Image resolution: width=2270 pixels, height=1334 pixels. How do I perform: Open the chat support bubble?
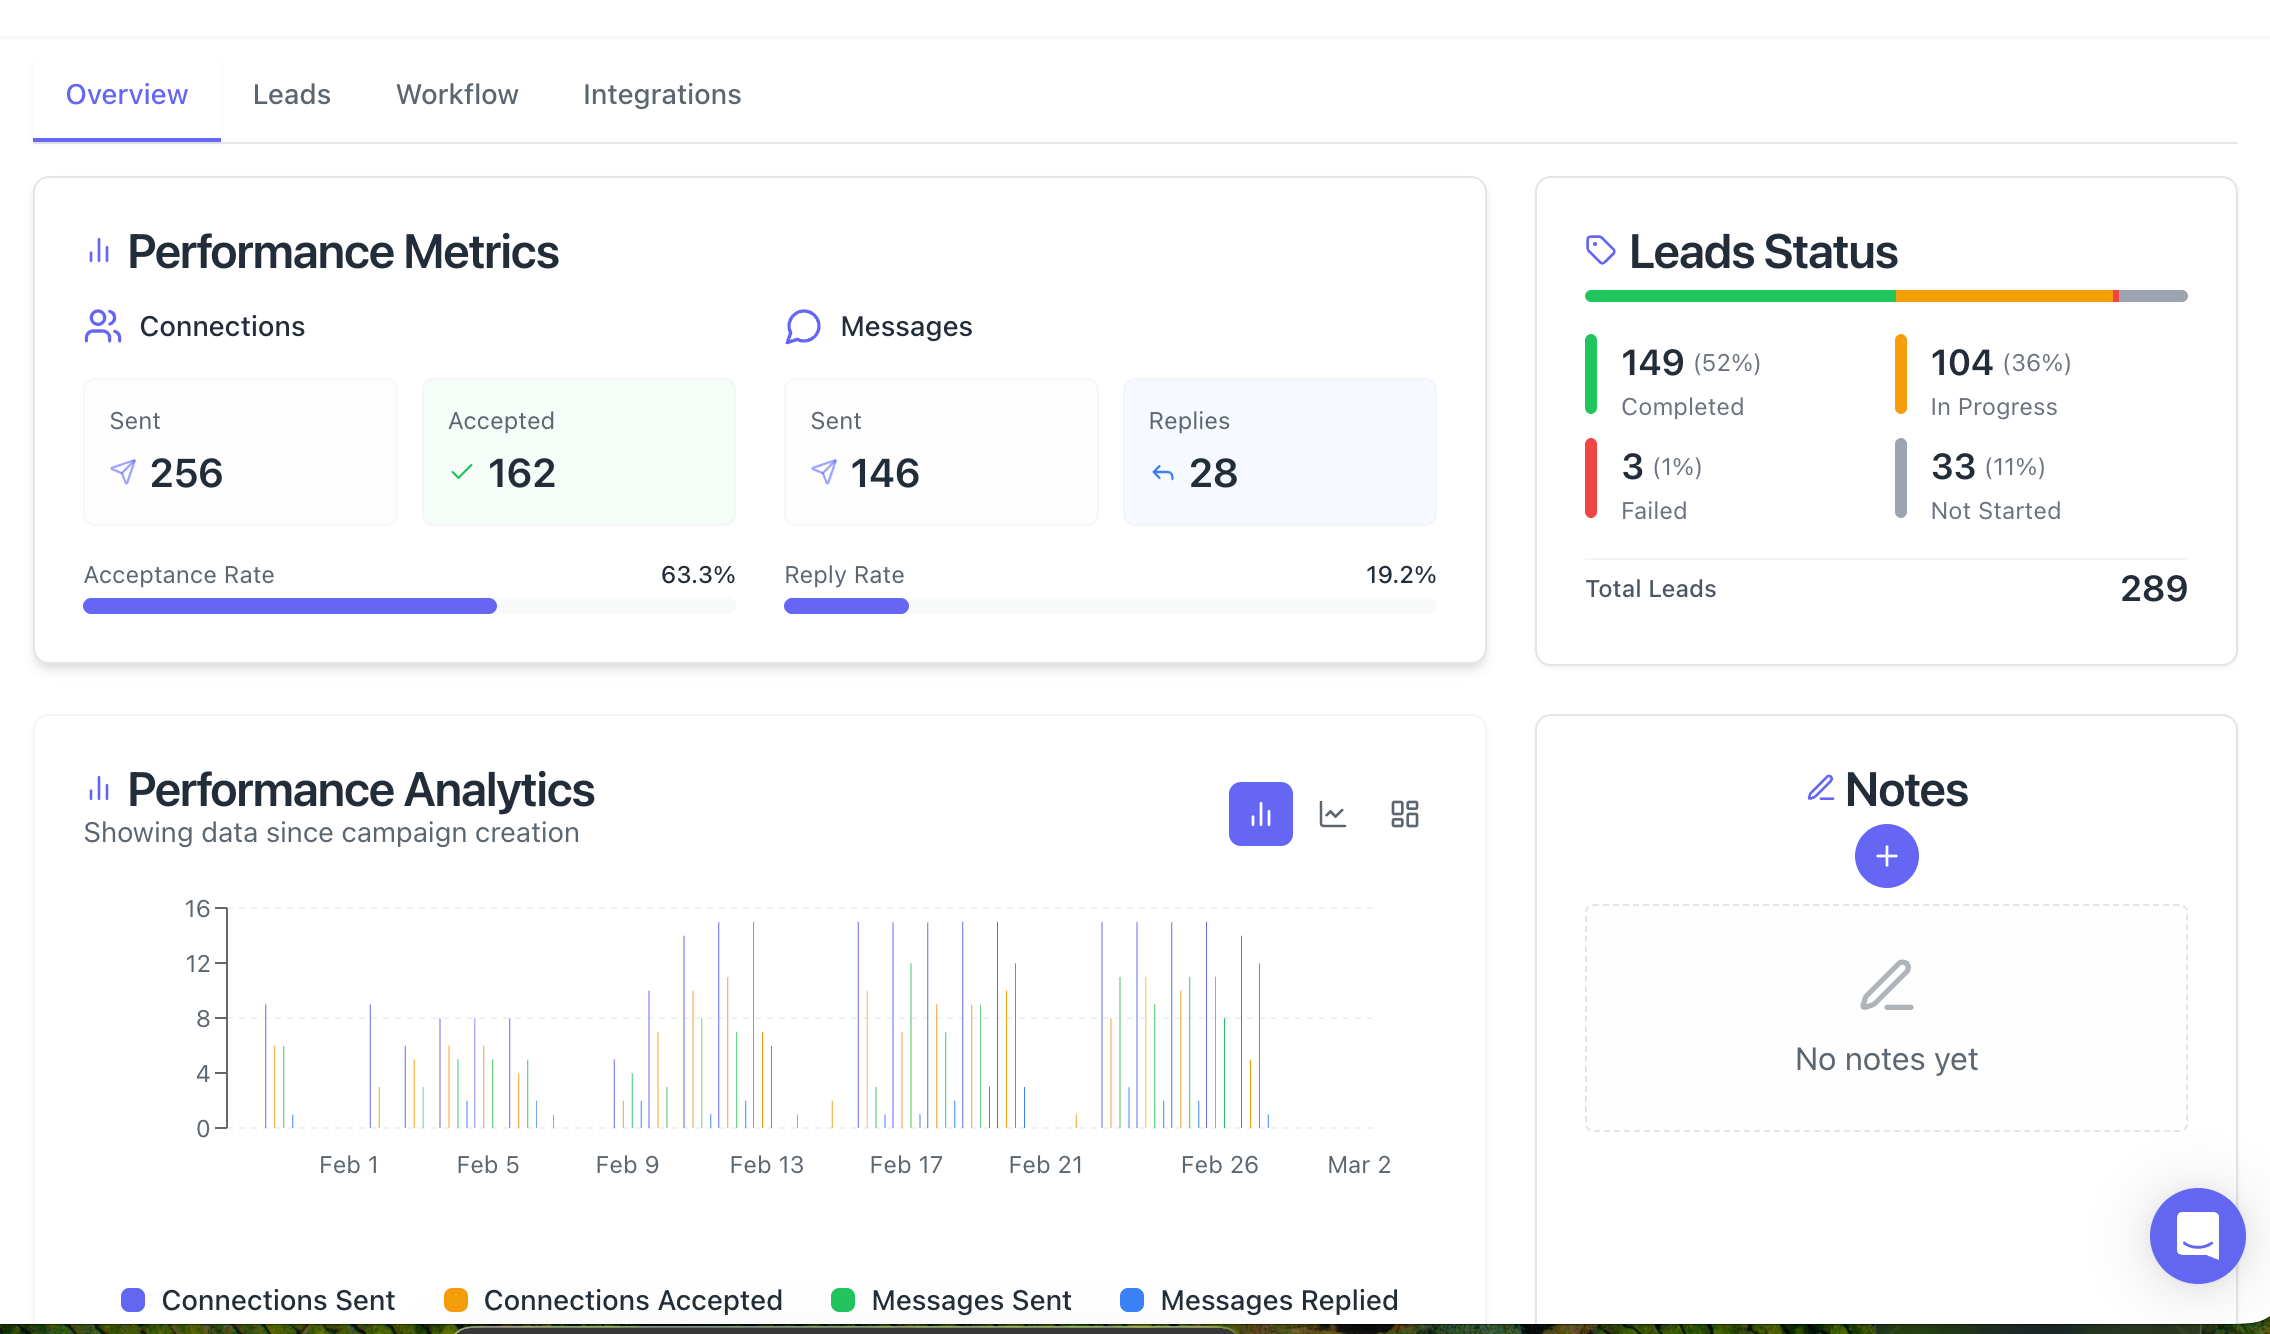2197,1235
